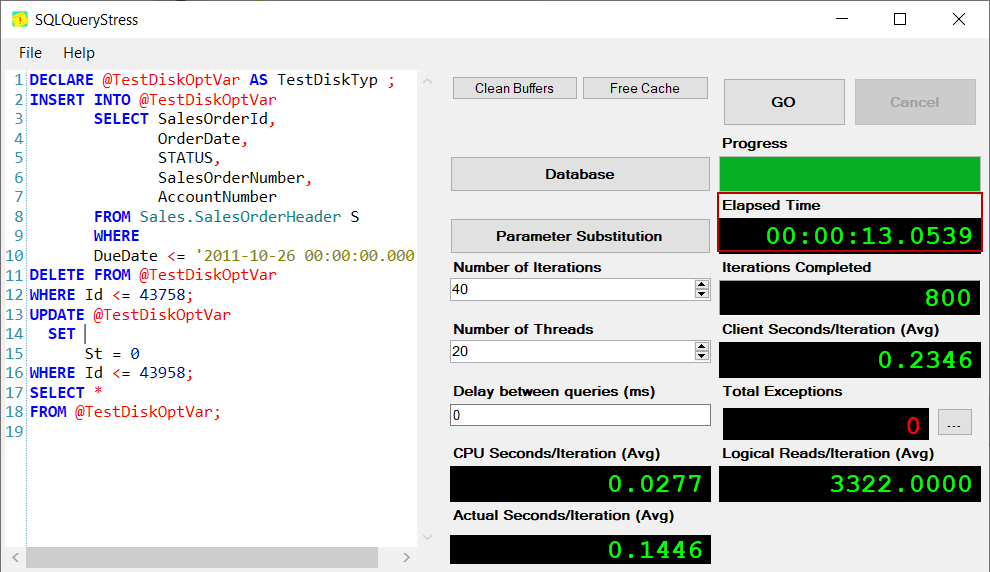
Task: Click the Logical Reads value 3322.0000
Action: pyautogui.click(x=901, y=484)
